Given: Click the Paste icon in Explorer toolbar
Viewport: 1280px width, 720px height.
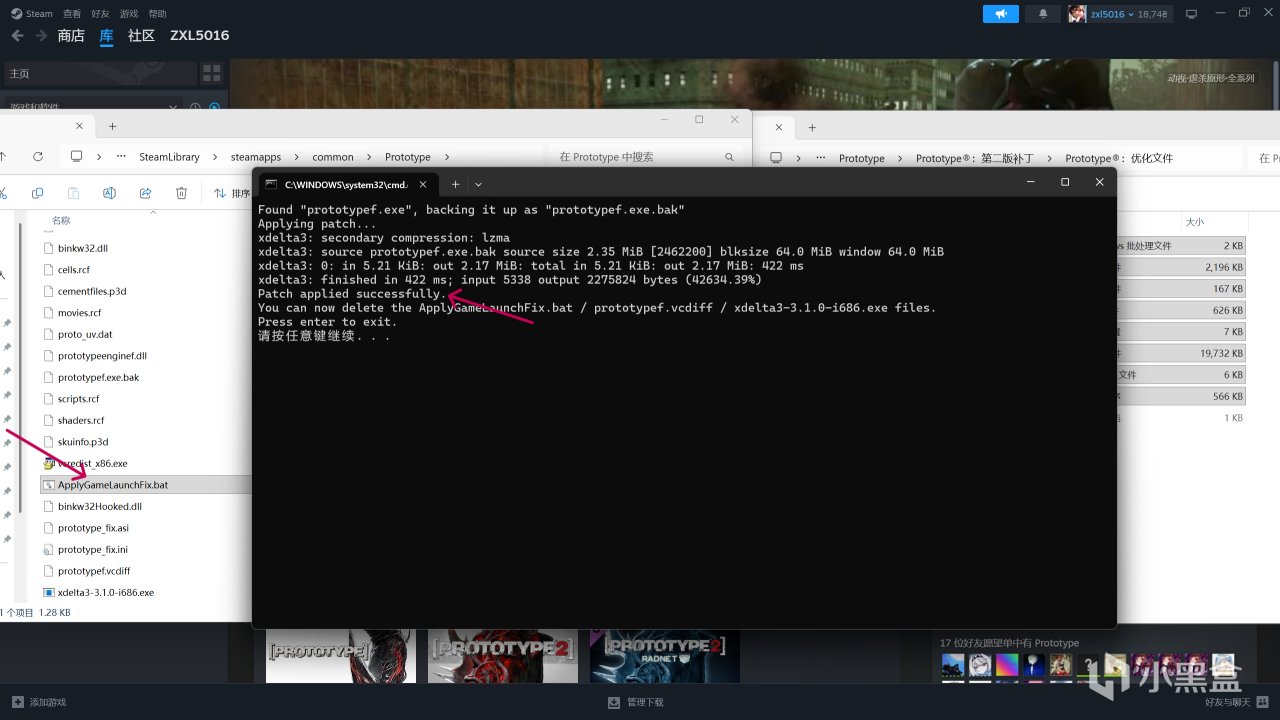Looking at the screenshot, I should [x=73, y=193].
